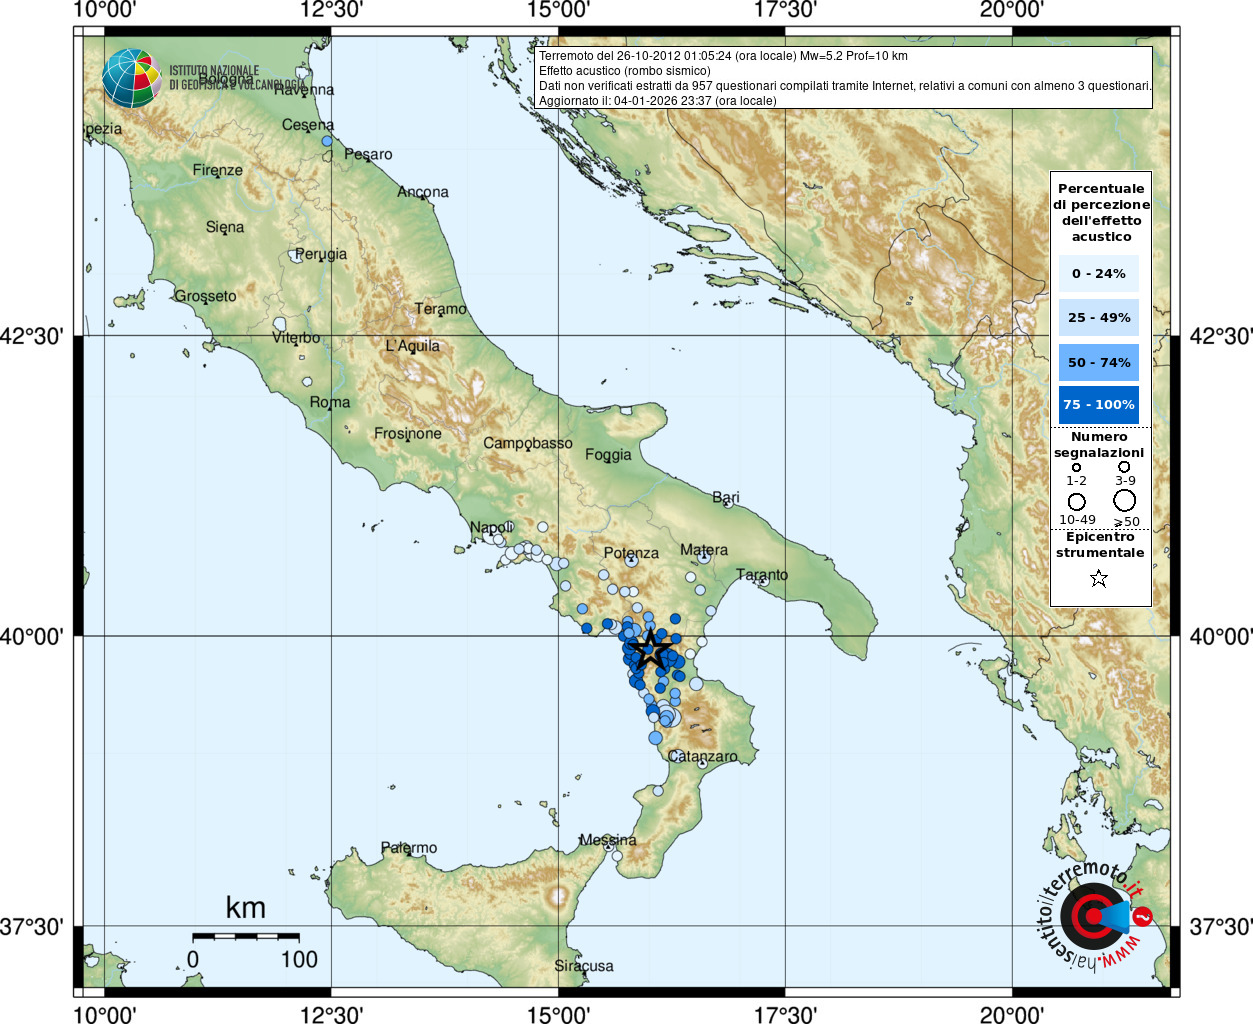Viewport: 1253px width, 1024px height.
Task: Click the black epicenter star on map
Action: pos(651,650)
